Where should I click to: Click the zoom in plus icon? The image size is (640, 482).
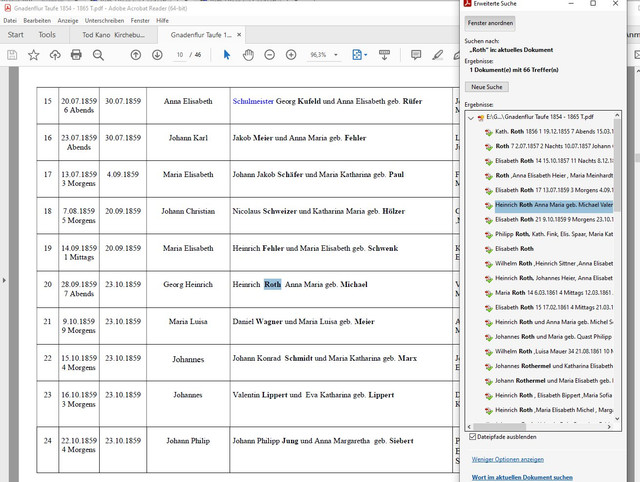tap(291, 55)
